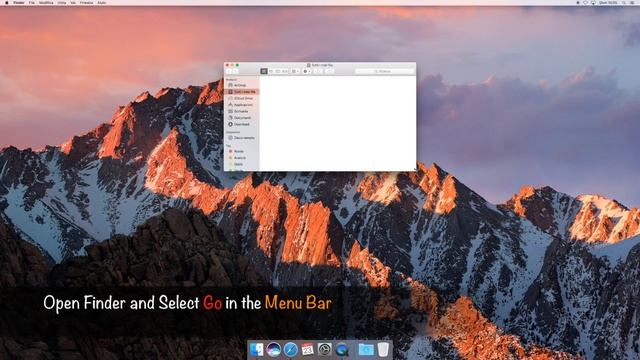Open the Vai (Go) menu
The width and height of the screenshot is (640, 360).
(x=73, y=2)
